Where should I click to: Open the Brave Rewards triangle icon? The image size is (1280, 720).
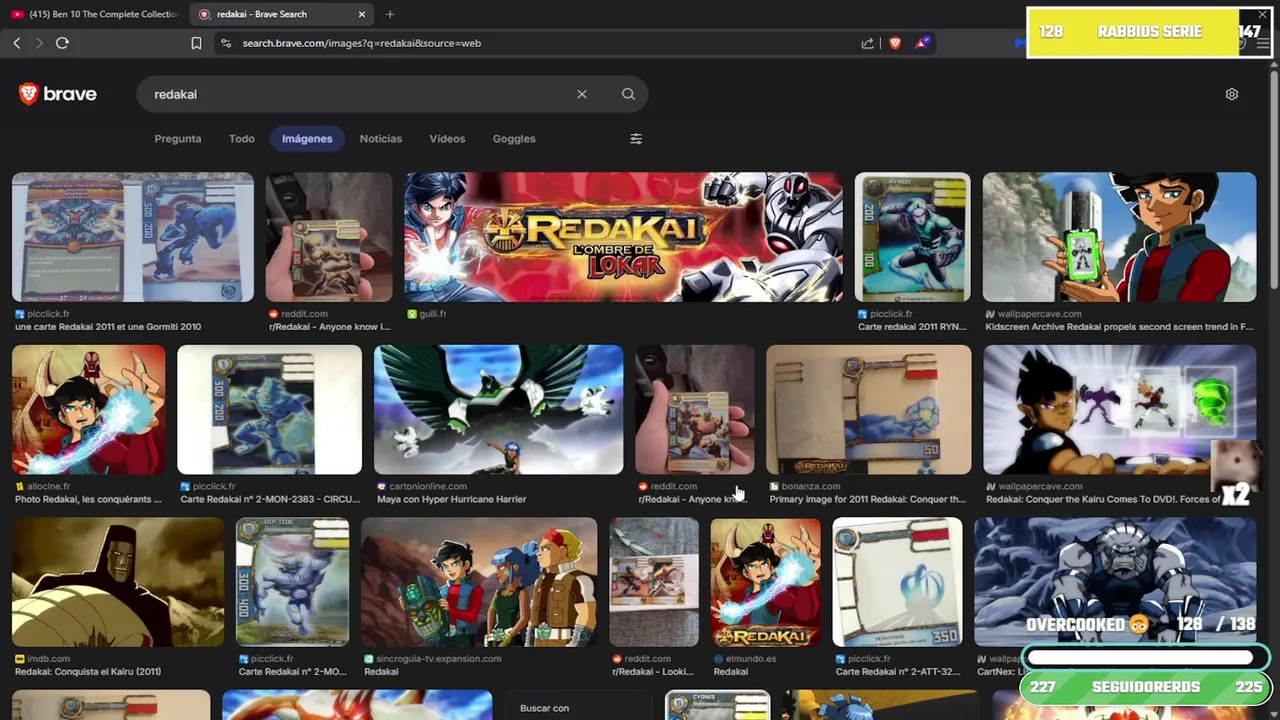pyautogui.click(x=923, y=43)
